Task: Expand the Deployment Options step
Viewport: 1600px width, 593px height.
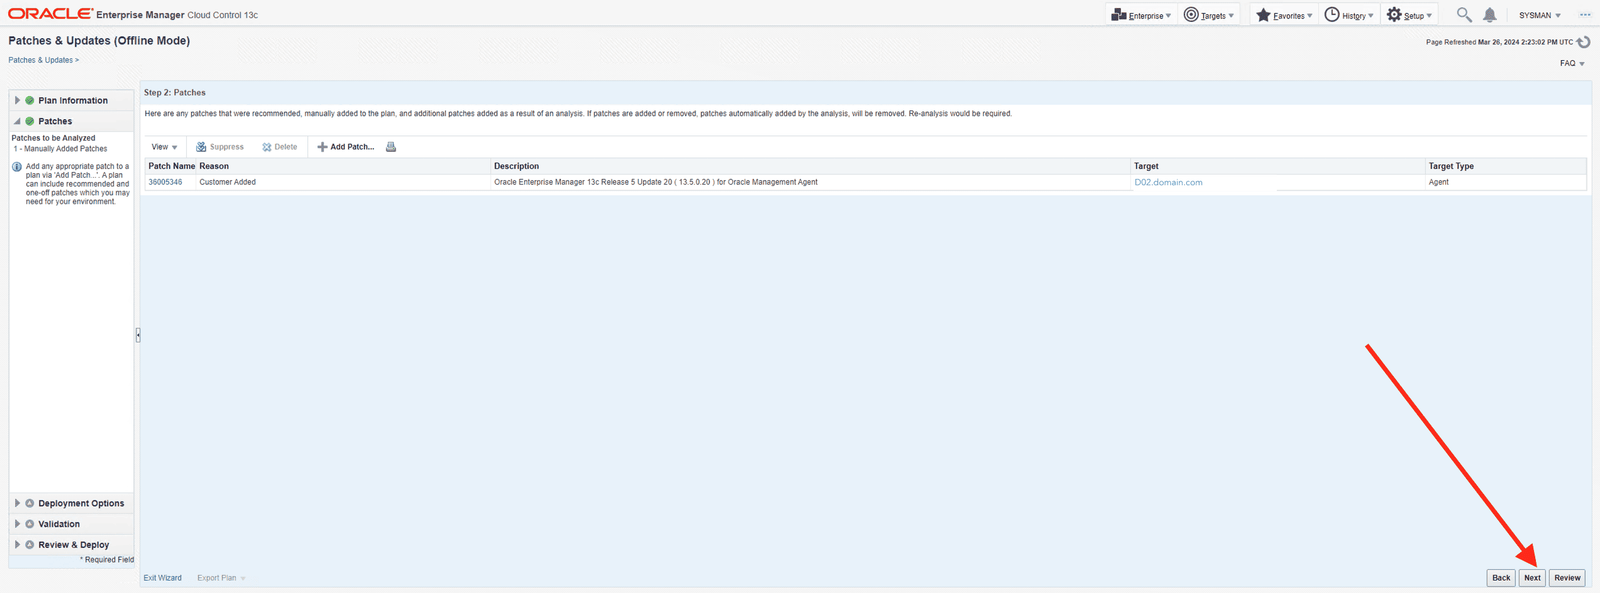Action: point(17,503)
